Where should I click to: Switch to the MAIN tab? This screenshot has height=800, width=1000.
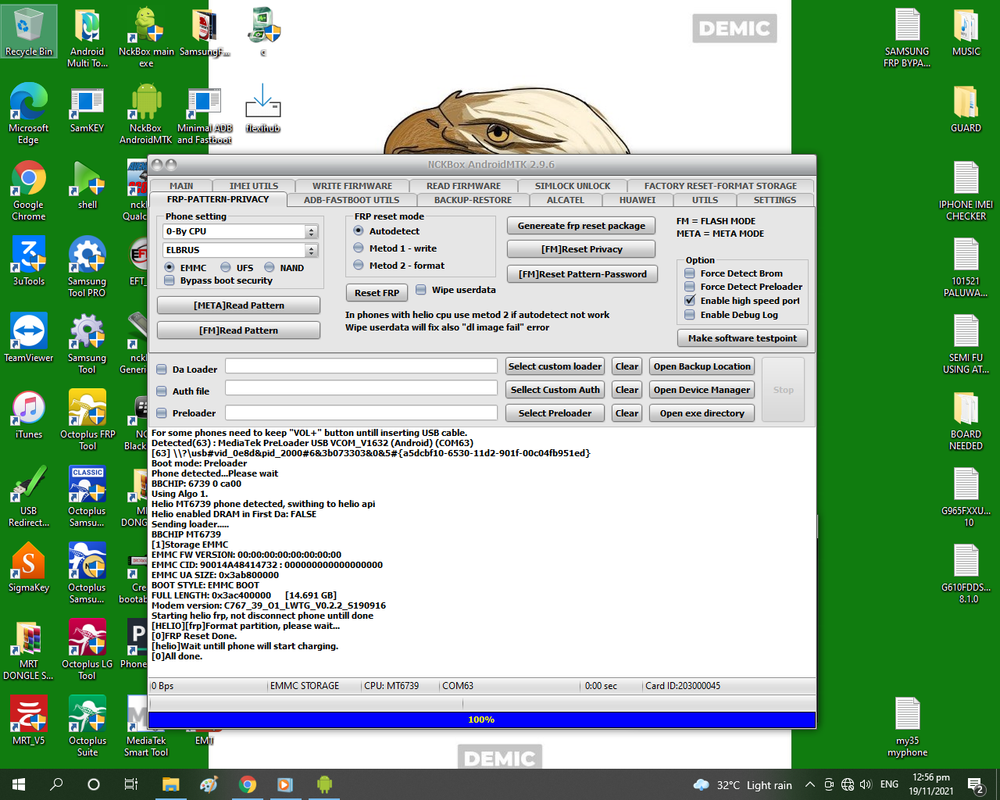[181, 186]
